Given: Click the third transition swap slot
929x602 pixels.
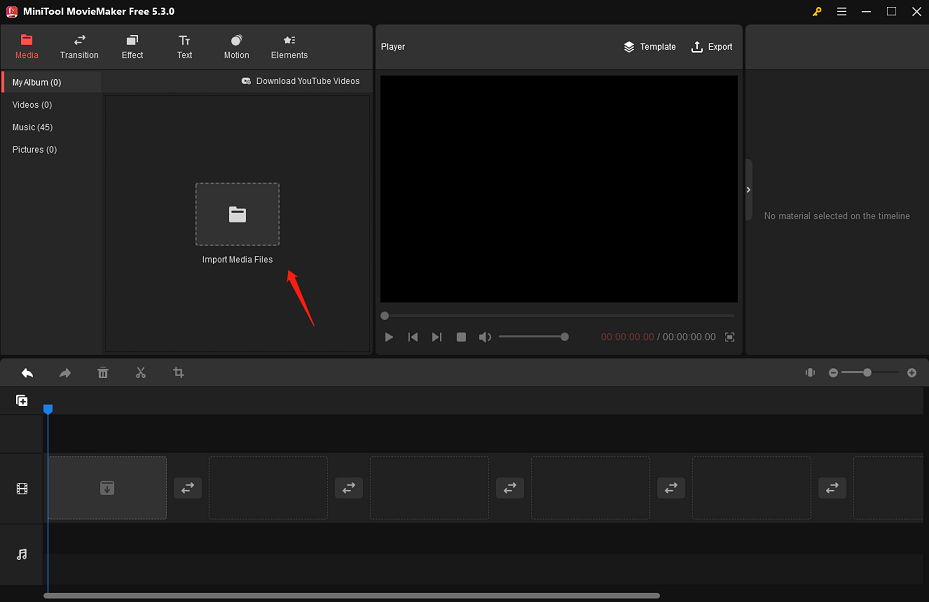Looking at the screenshot, I should (510, 488).
